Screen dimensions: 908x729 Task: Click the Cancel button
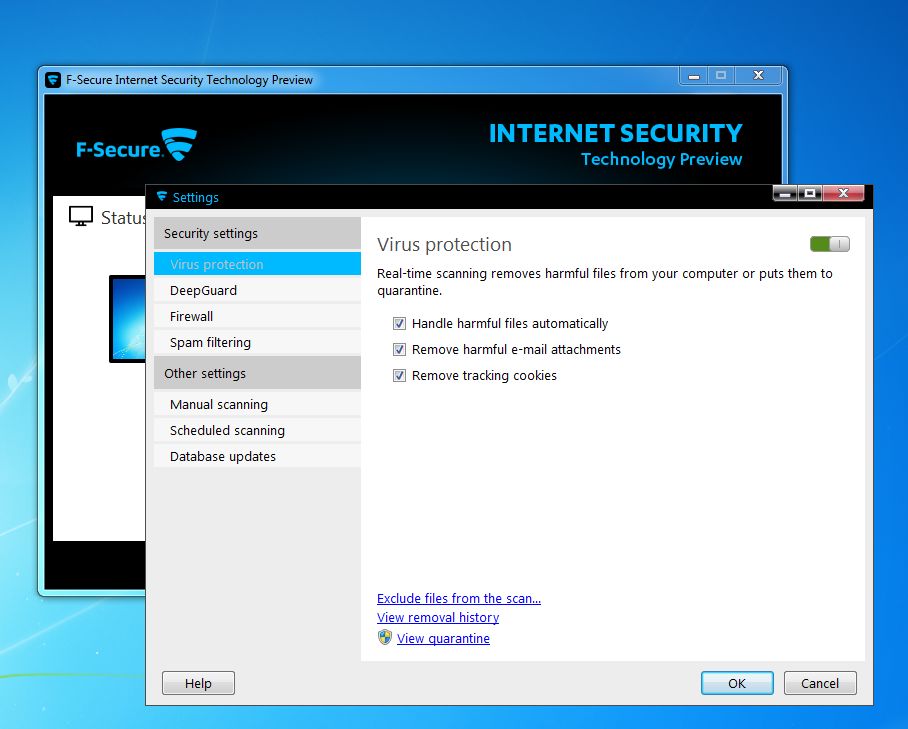[819, 683]
